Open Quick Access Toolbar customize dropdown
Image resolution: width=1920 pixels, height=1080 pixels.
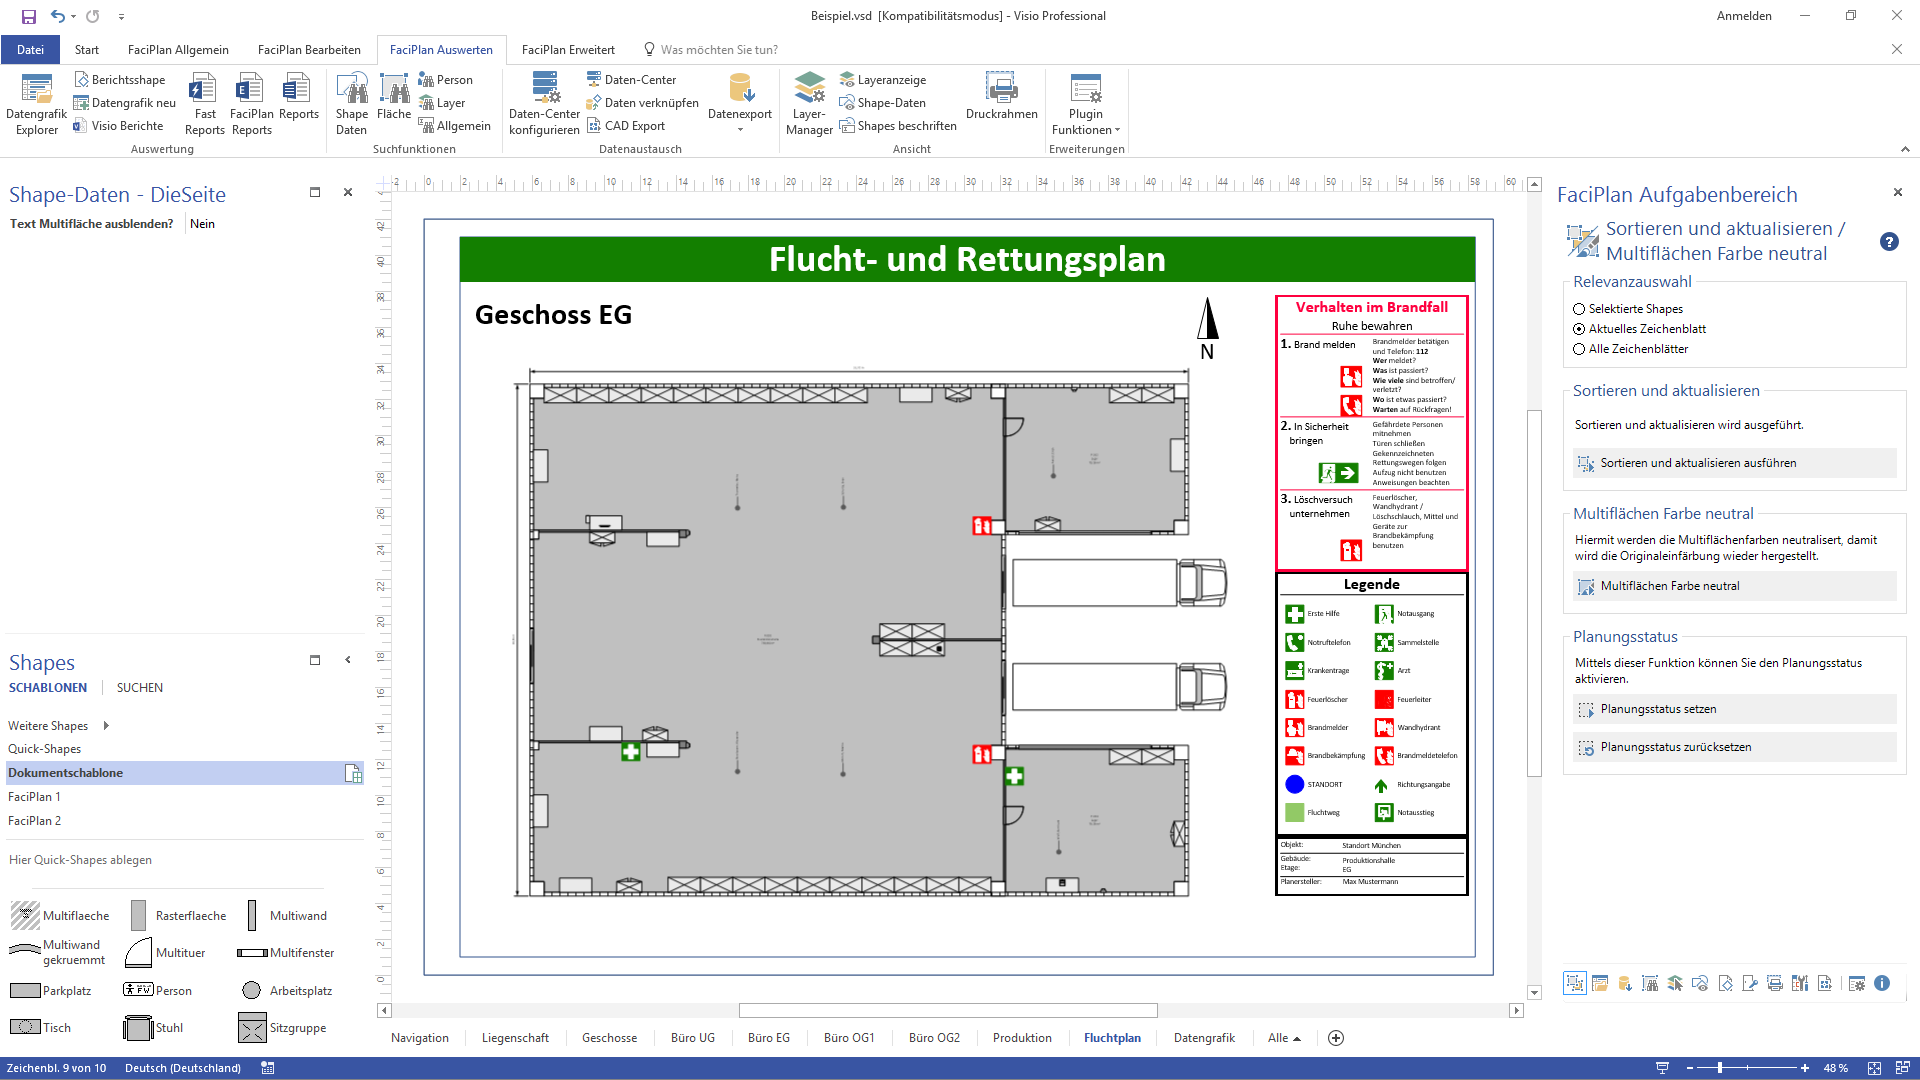[x=121, y=16]
